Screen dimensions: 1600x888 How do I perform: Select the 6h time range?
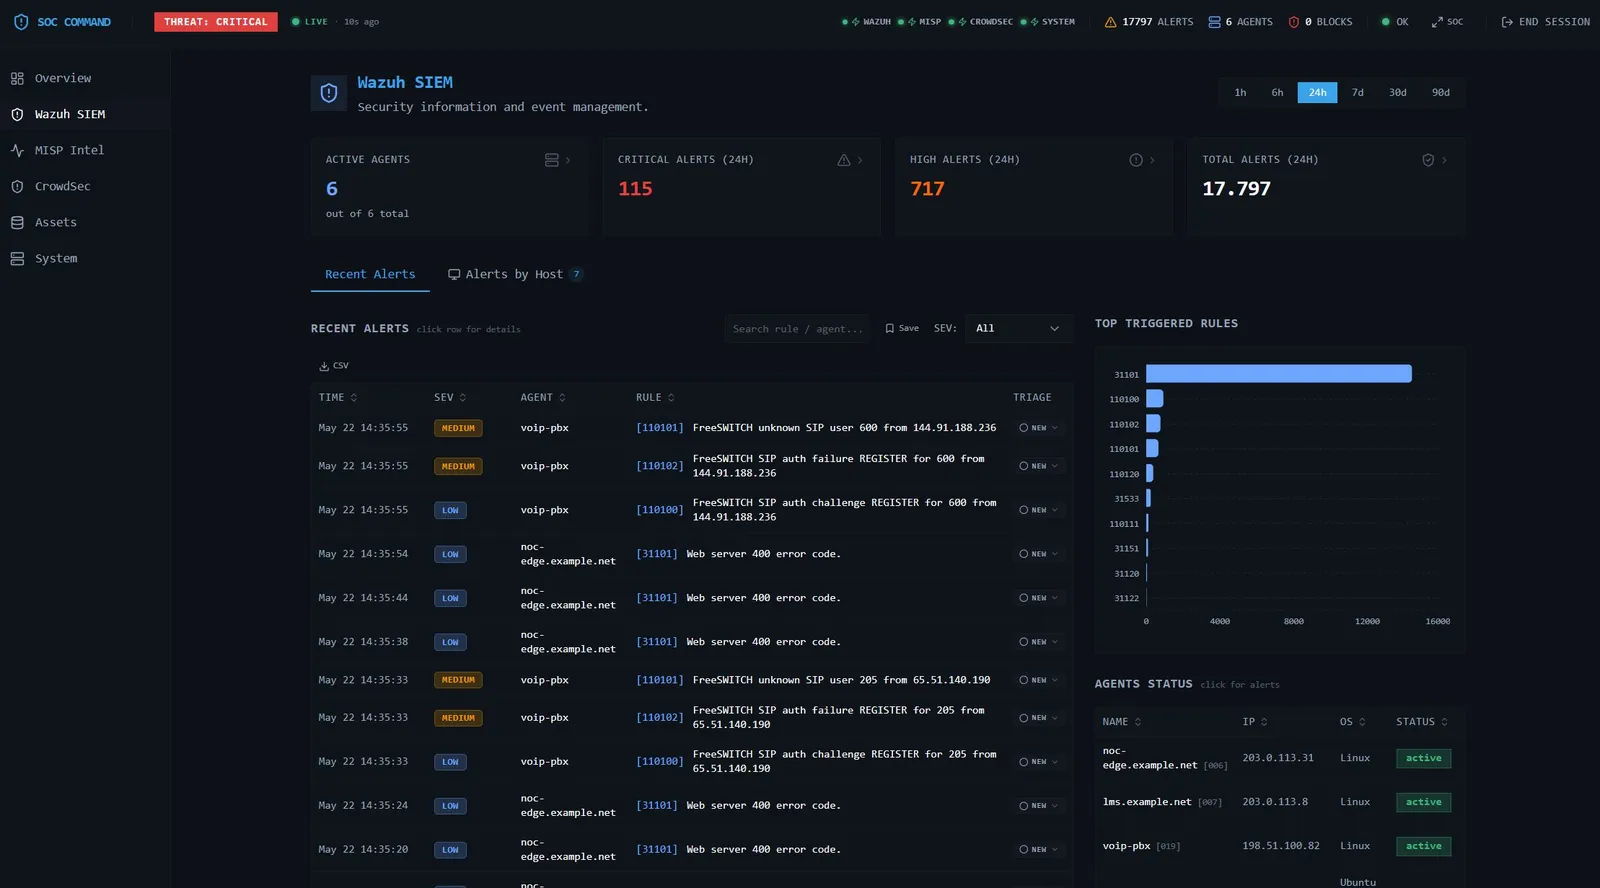point(1277,92)
